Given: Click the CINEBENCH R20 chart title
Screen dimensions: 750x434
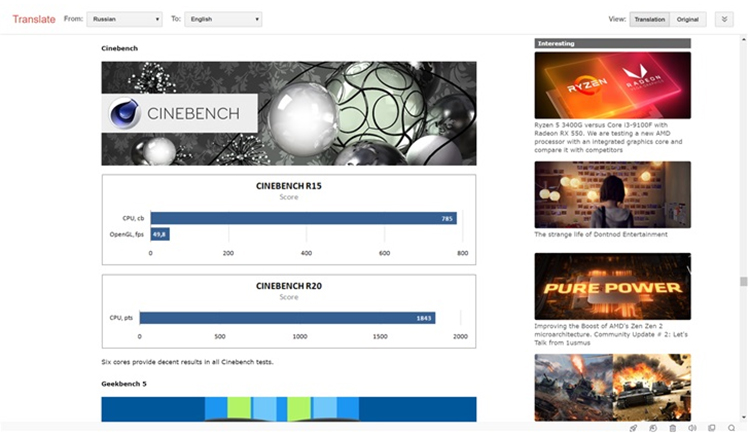Looking at the screenshot, I should pyautogui.click(x=289, y=286).
